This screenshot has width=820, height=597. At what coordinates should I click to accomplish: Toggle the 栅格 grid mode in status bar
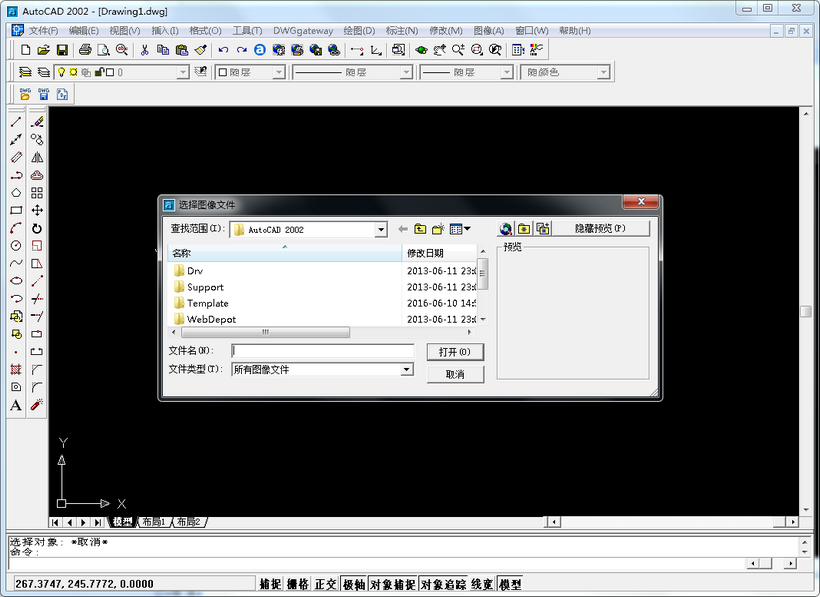click(x=298, y=584)
